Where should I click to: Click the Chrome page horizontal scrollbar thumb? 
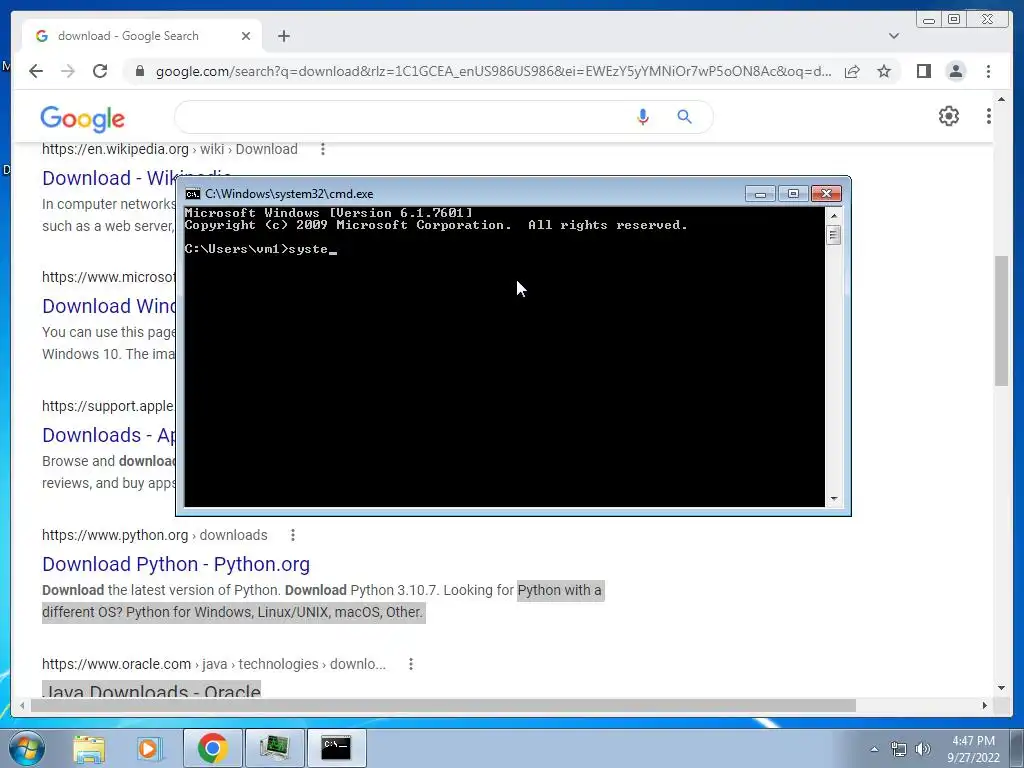pos(443,705)
